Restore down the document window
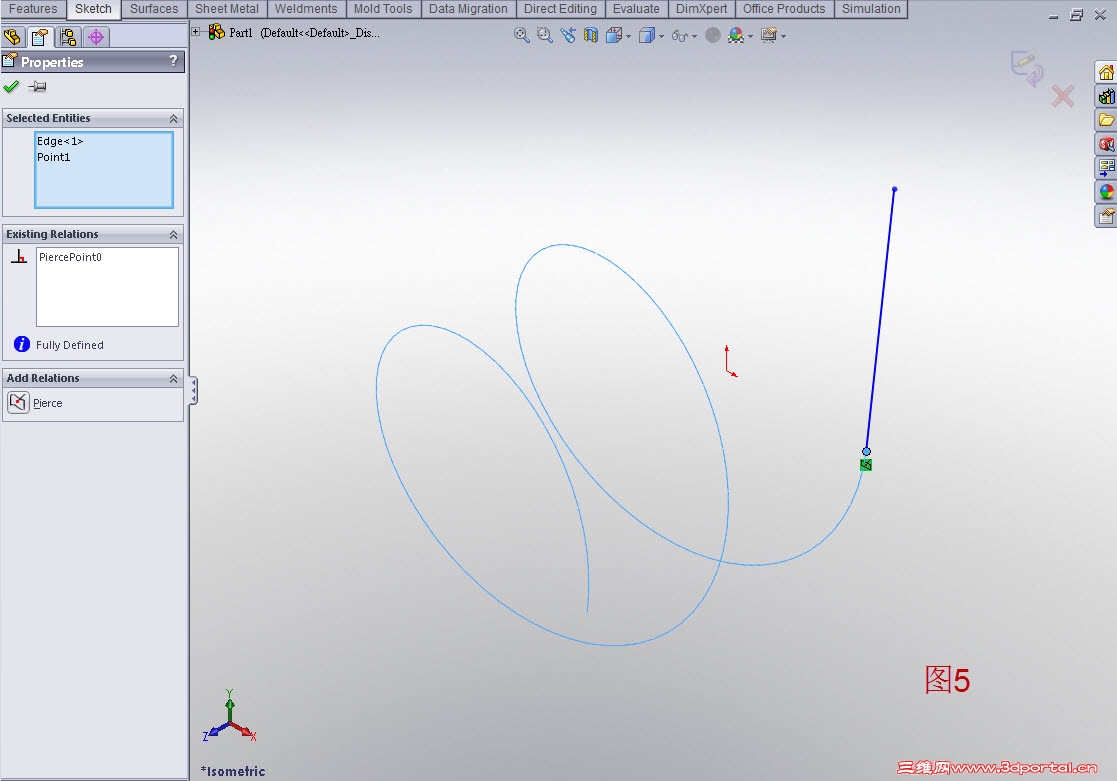 click(x=1076, y=15)
